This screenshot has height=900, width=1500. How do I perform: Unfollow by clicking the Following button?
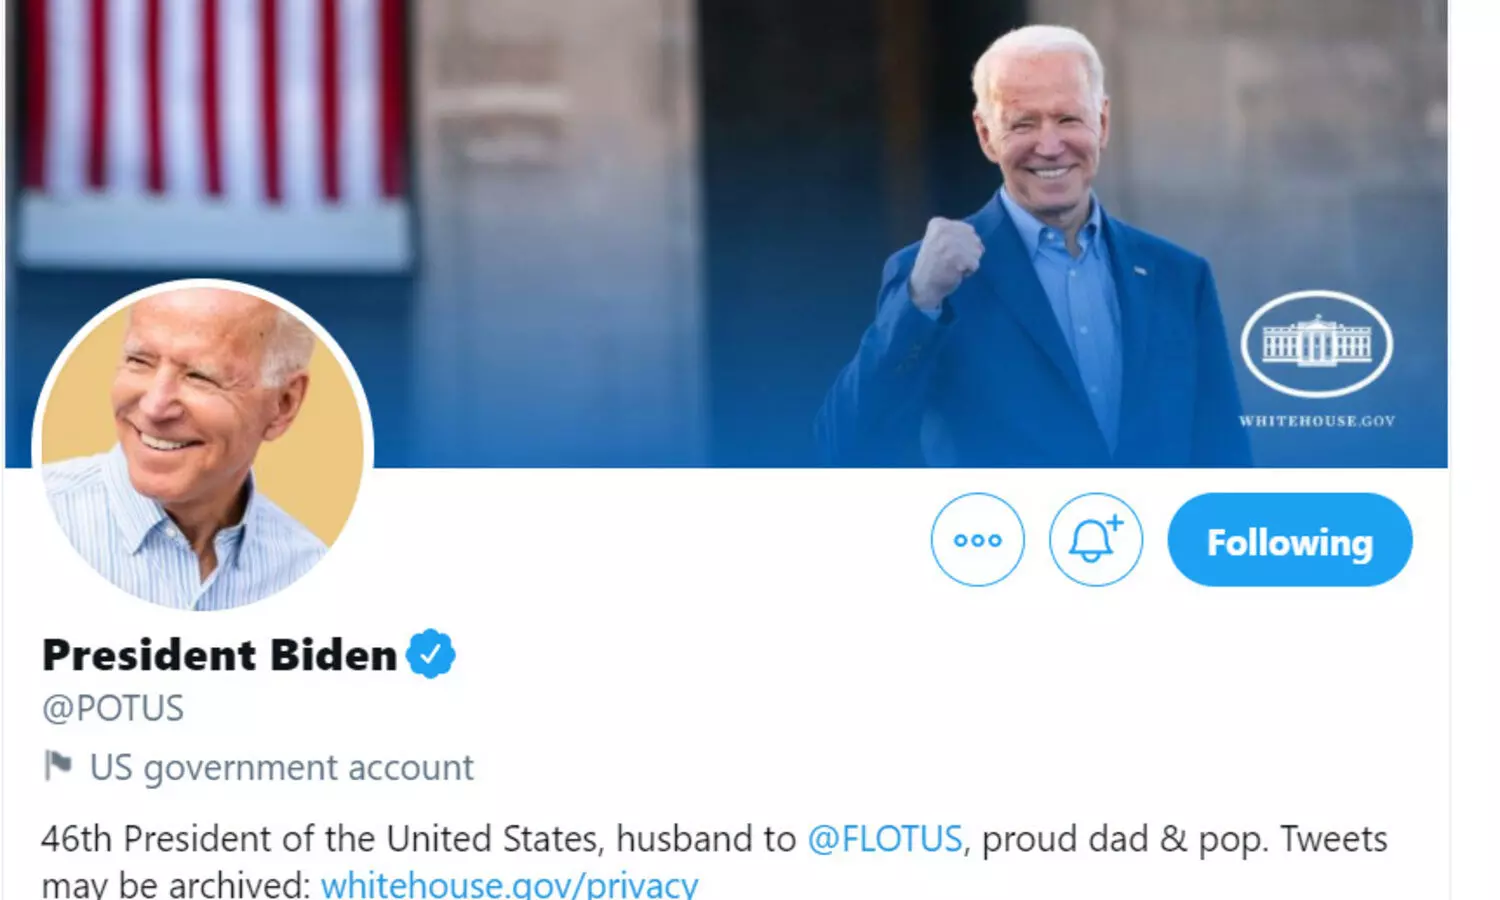(1289, 540)
